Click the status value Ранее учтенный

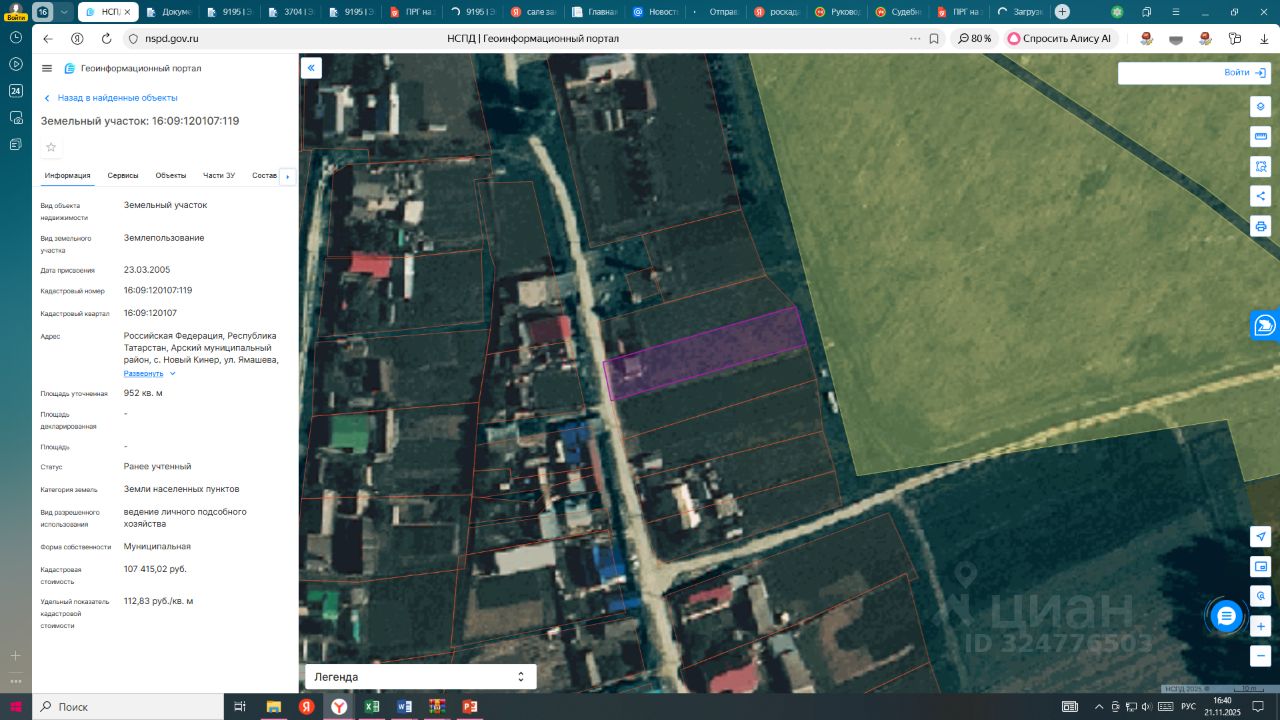(x=158, y=466)
